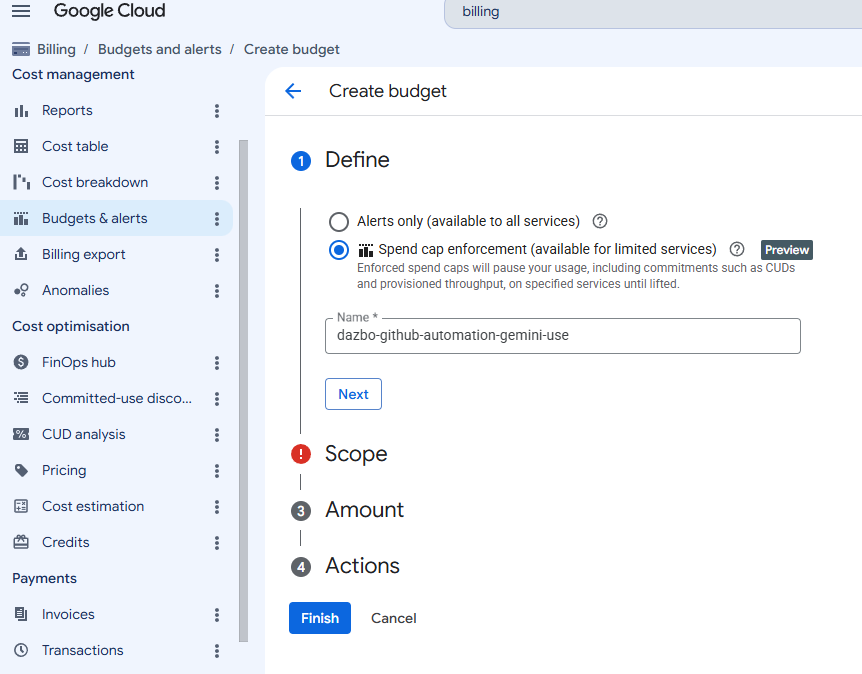Open more options for FinOps hub
862x674 pixels.
coord(217,363)
